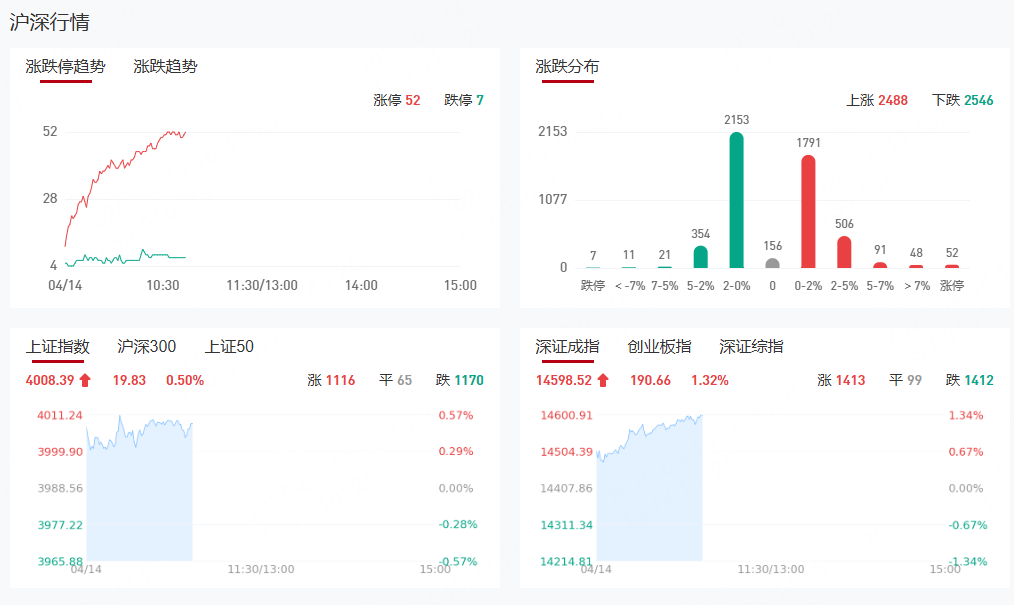Open the 沪深300 index tab
The height and width of the screenshot is (605, 1014).
point(146,347)
